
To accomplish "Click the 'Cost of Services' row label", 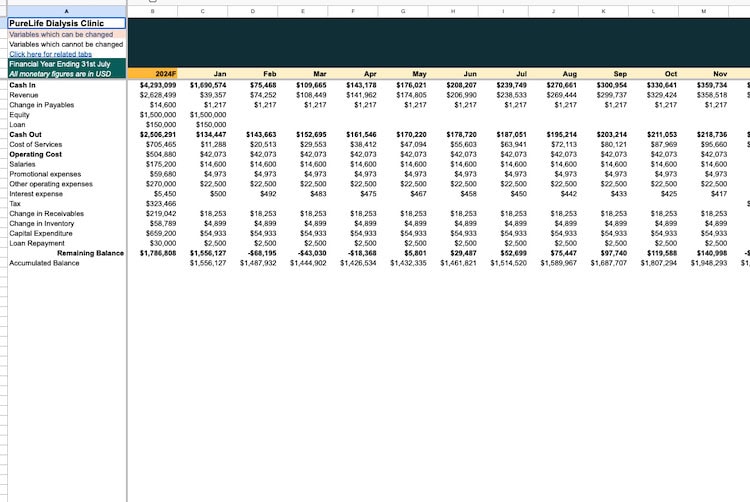I will [x=36, y=144].
